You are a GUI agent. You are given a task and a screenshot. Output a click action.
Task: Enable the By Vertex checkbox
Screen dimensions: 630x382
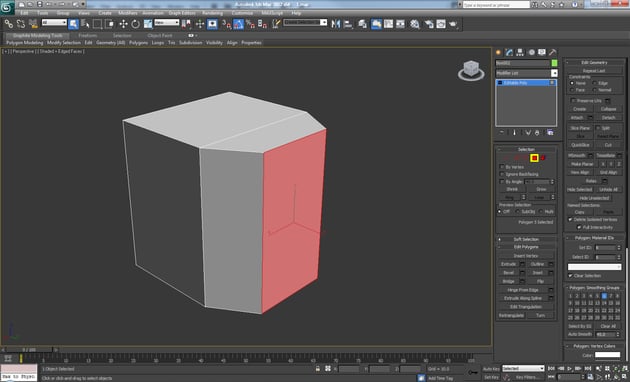coord(502,167)
